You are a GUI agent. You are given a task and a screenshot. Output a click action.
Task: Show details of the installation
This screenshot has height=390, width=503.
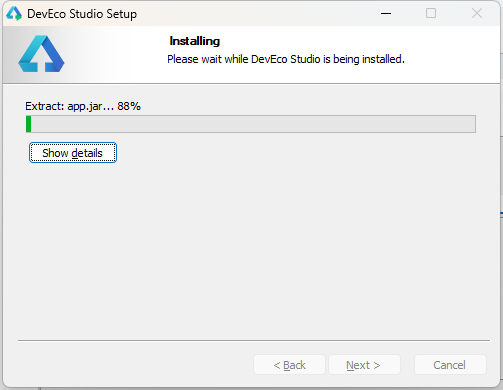click(x=73, y=153)
